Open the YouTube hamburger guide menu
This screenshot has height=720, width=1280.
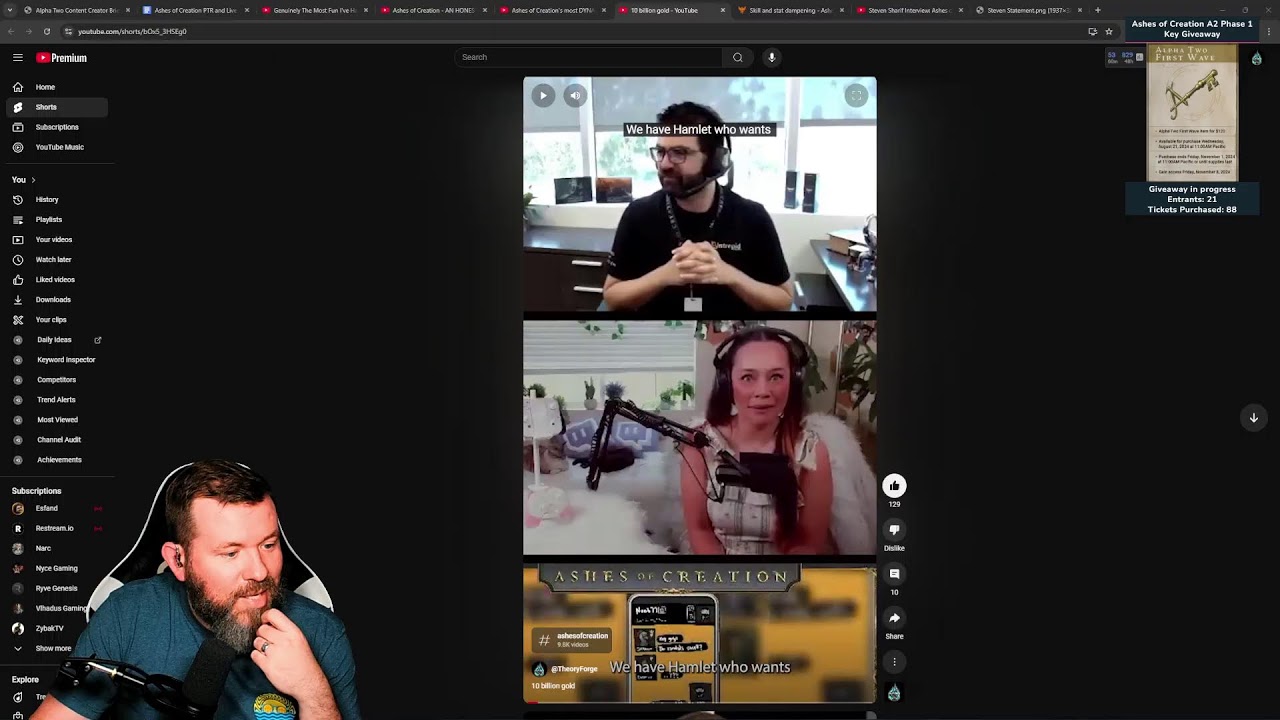[18, 58]
